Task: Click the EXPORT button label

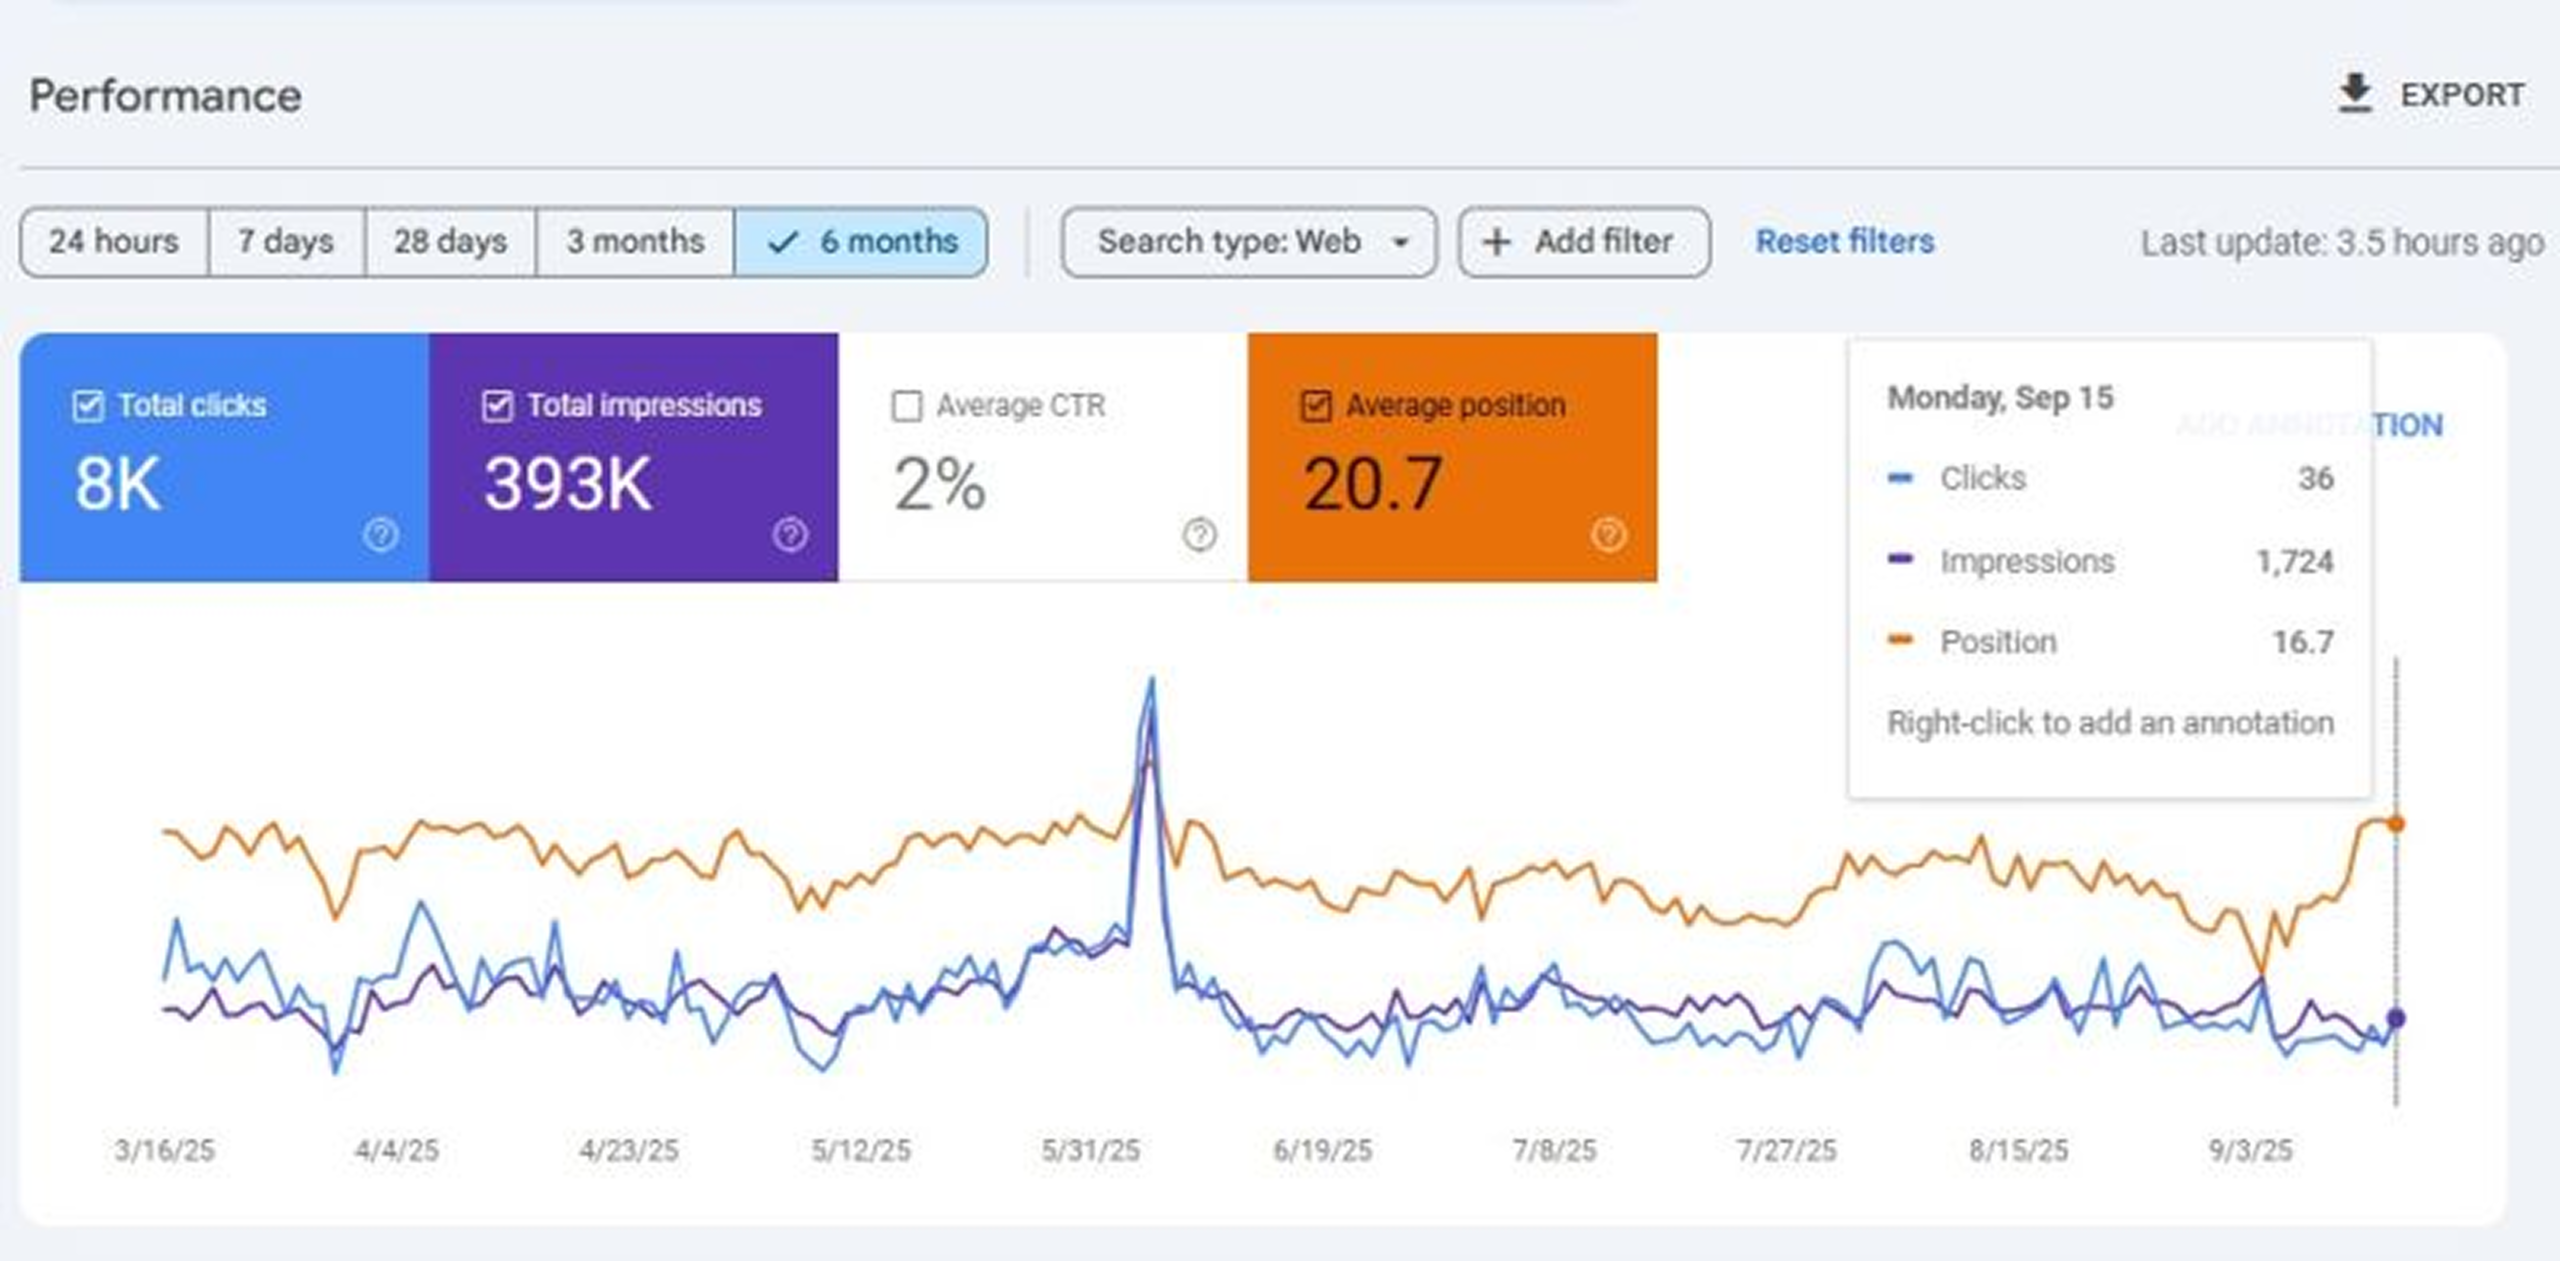Action: coord(2462,95)
